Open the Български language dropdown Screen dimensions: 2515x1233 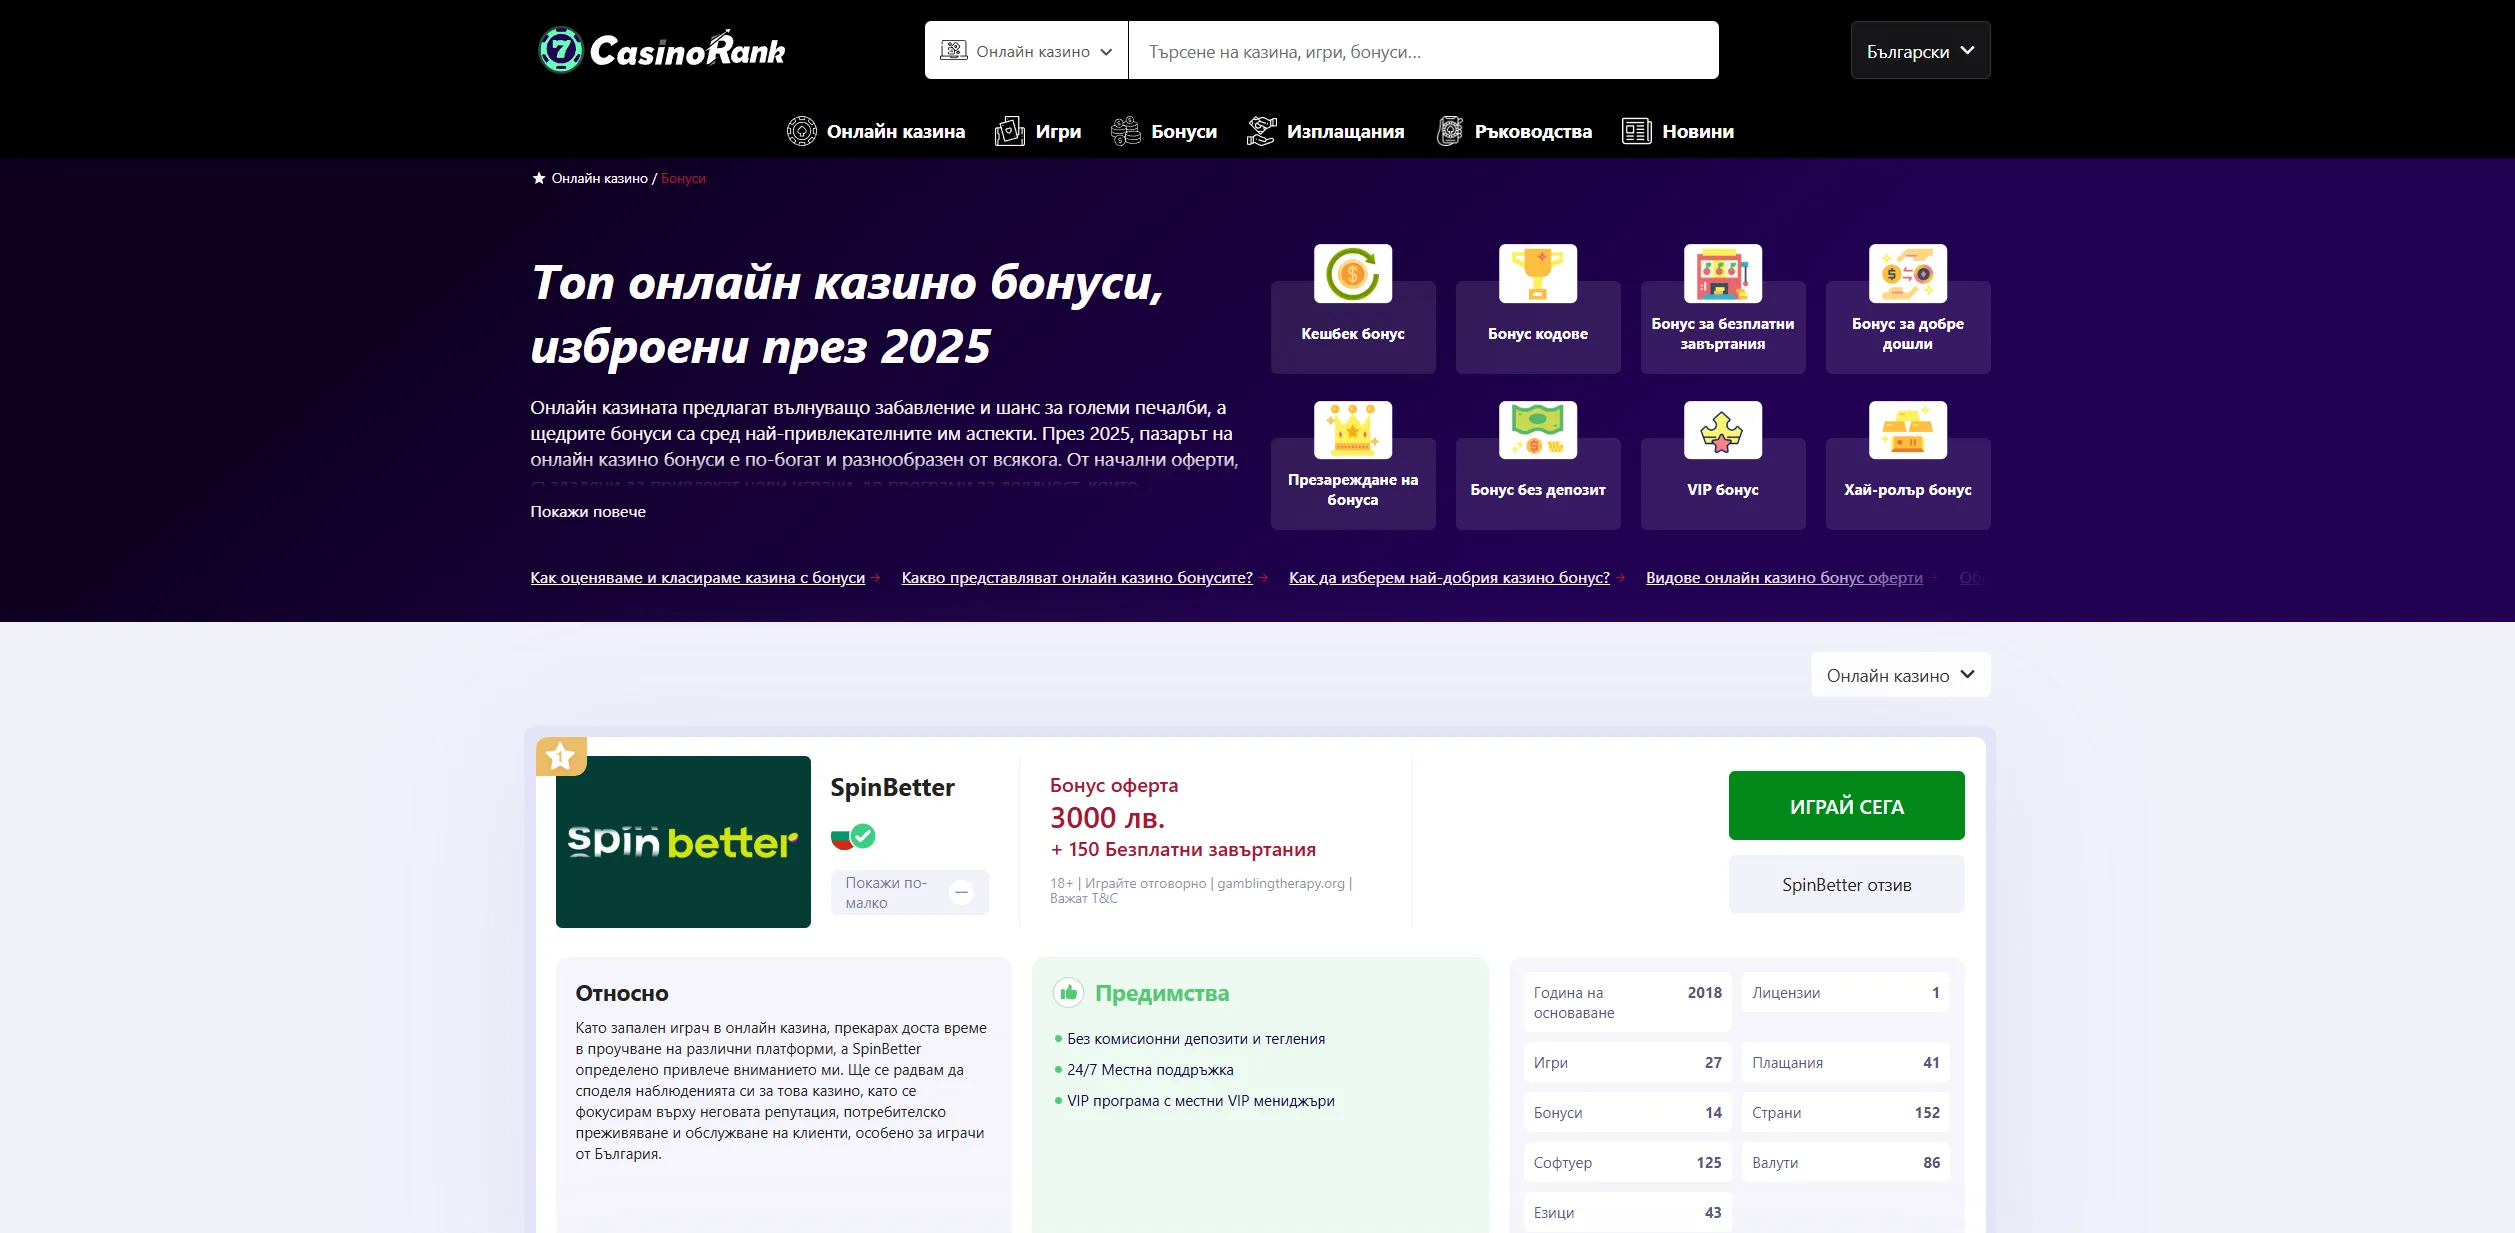point(1920,51)
